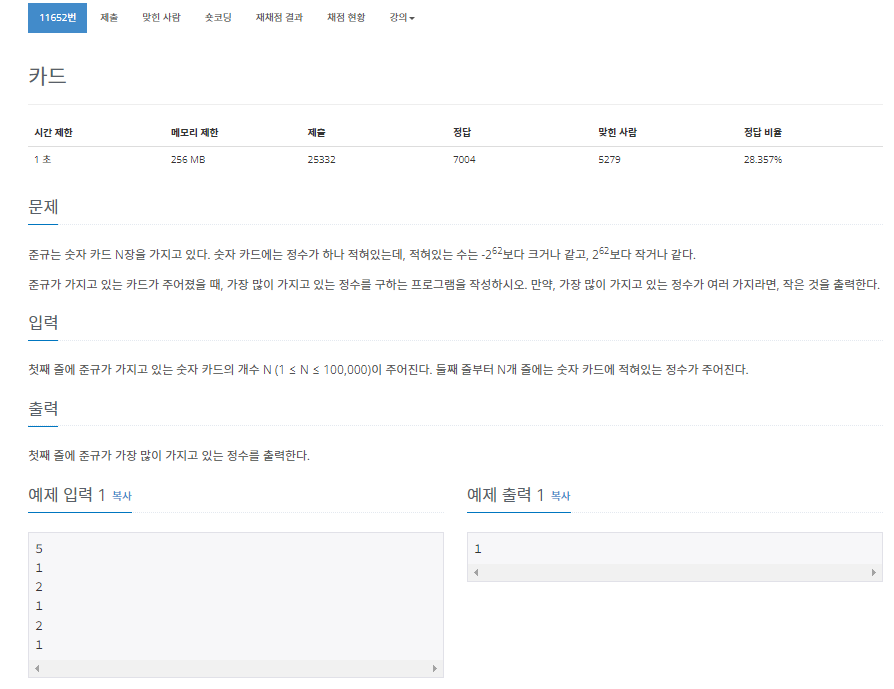
Task: Click the 예제 입력 1 heading
Action: (x=67, y=495)
